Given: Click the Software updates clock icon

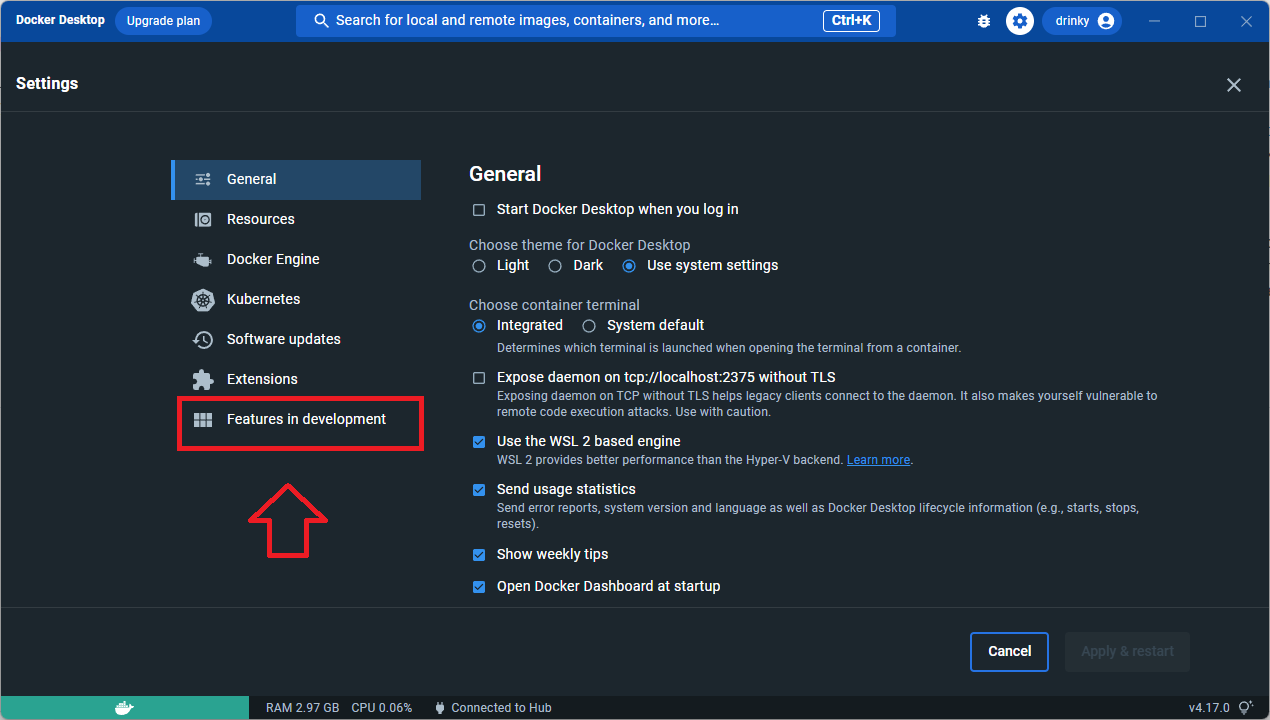Looking at the screenshot, I should [203, 339].
